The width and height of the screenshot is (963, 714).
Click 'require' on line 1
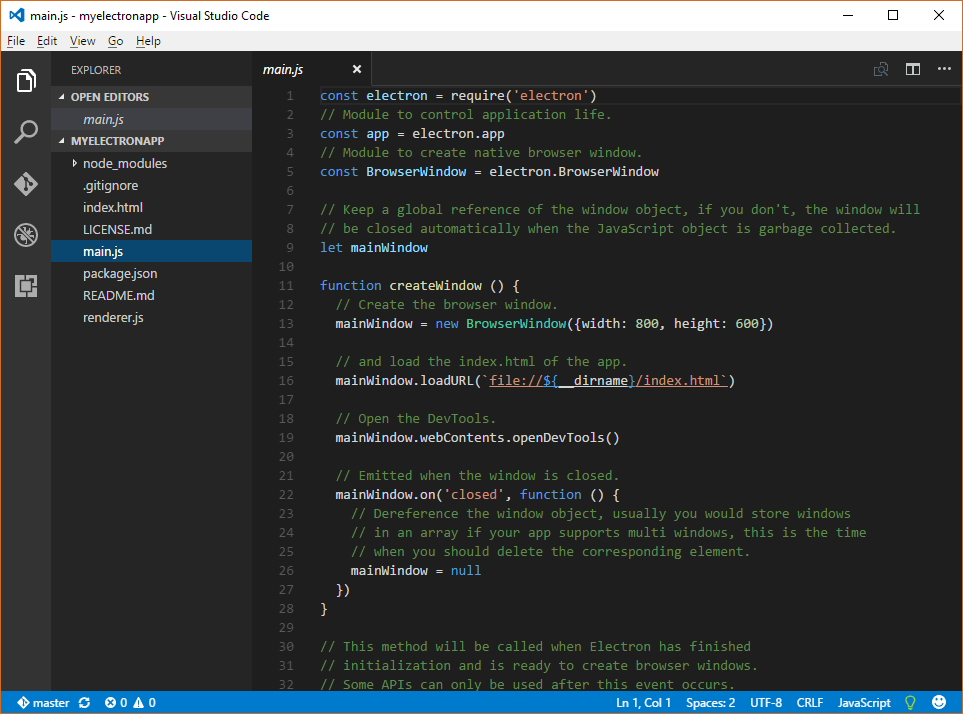(x=478, y=96)
